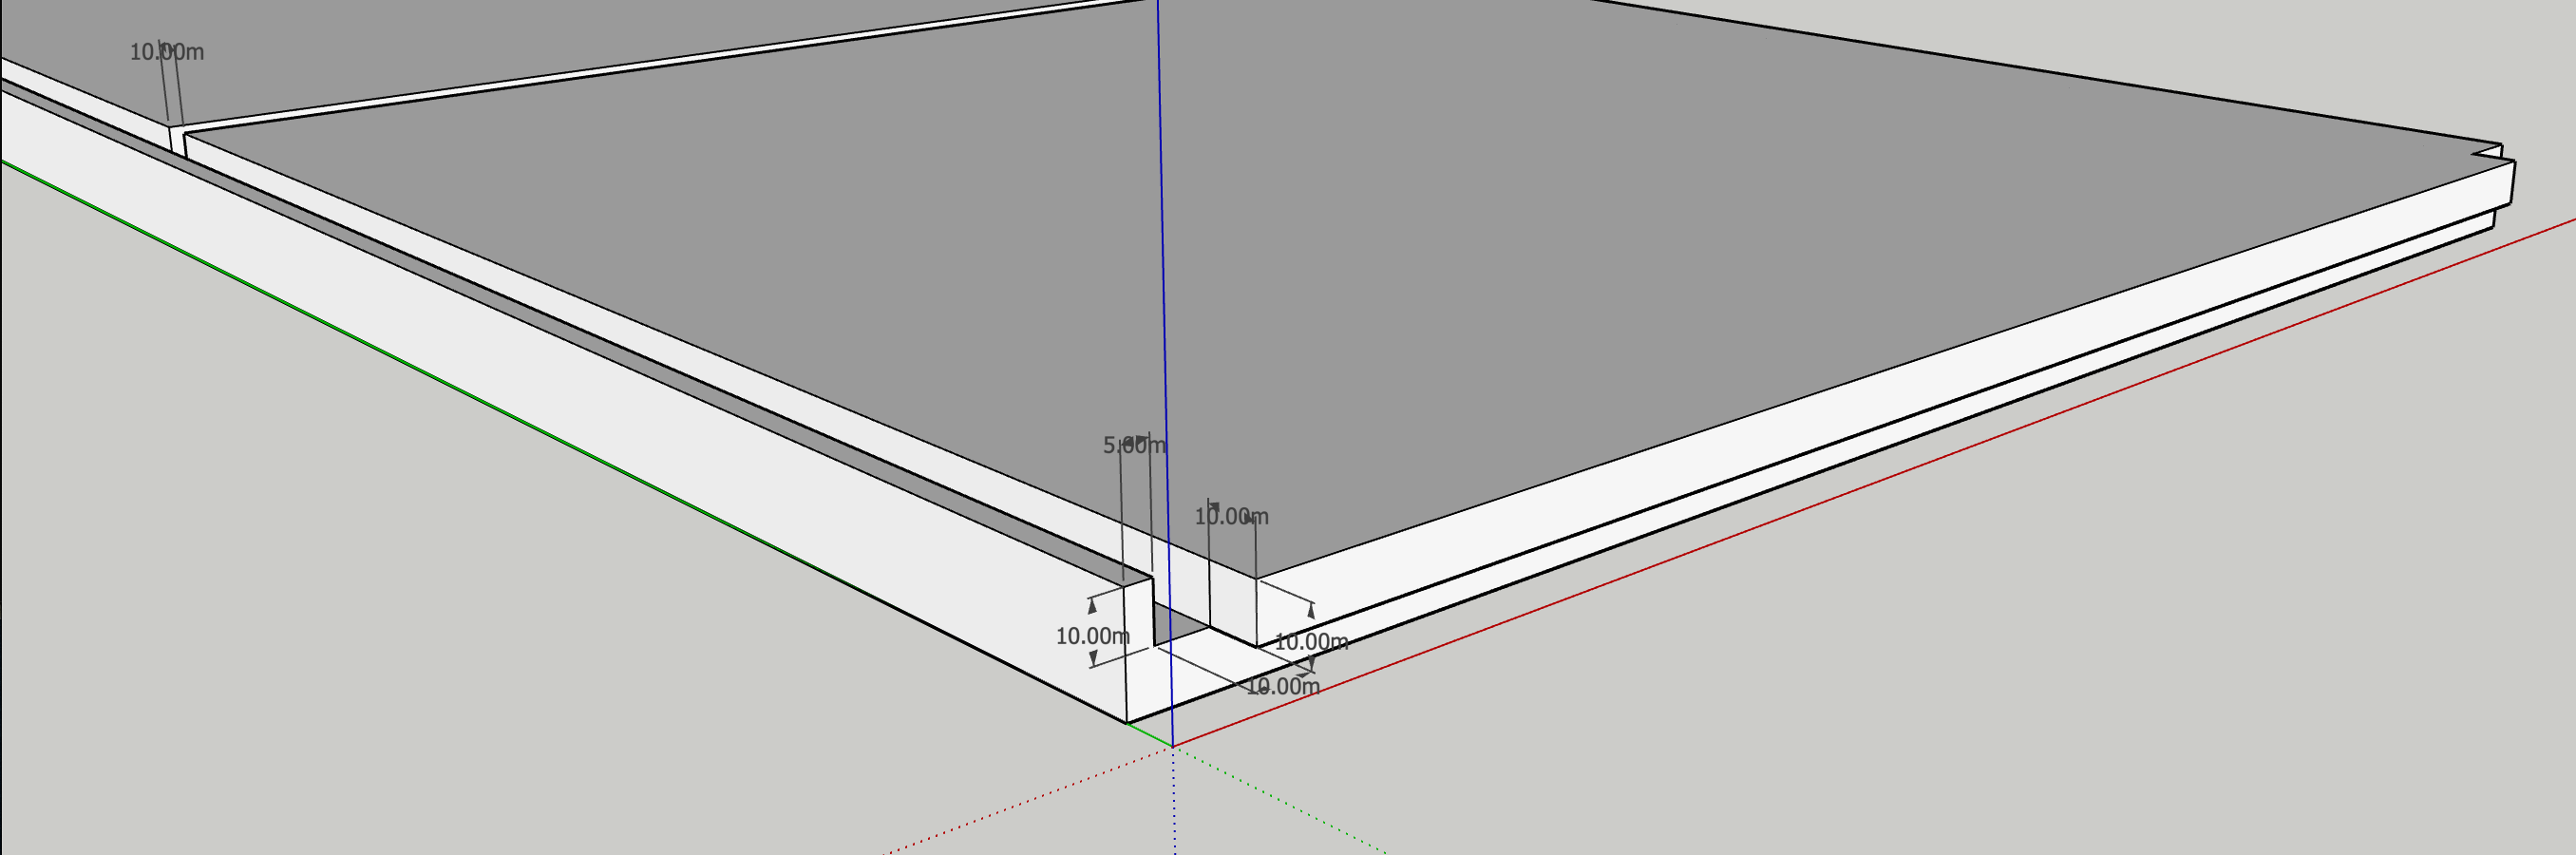Click the small notch at the slab's far right corner
This screenshot has width=2576, height=855.
point(2498,153)
